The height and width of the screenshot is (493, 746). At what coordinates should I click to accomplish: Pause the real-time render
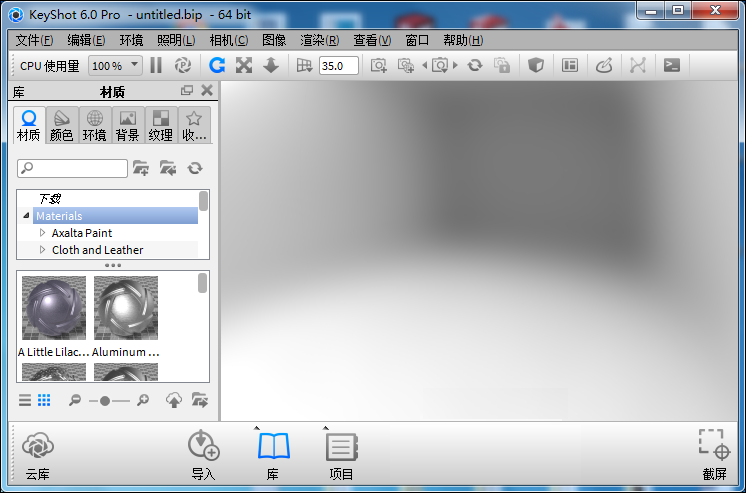(x=156, y=65)
